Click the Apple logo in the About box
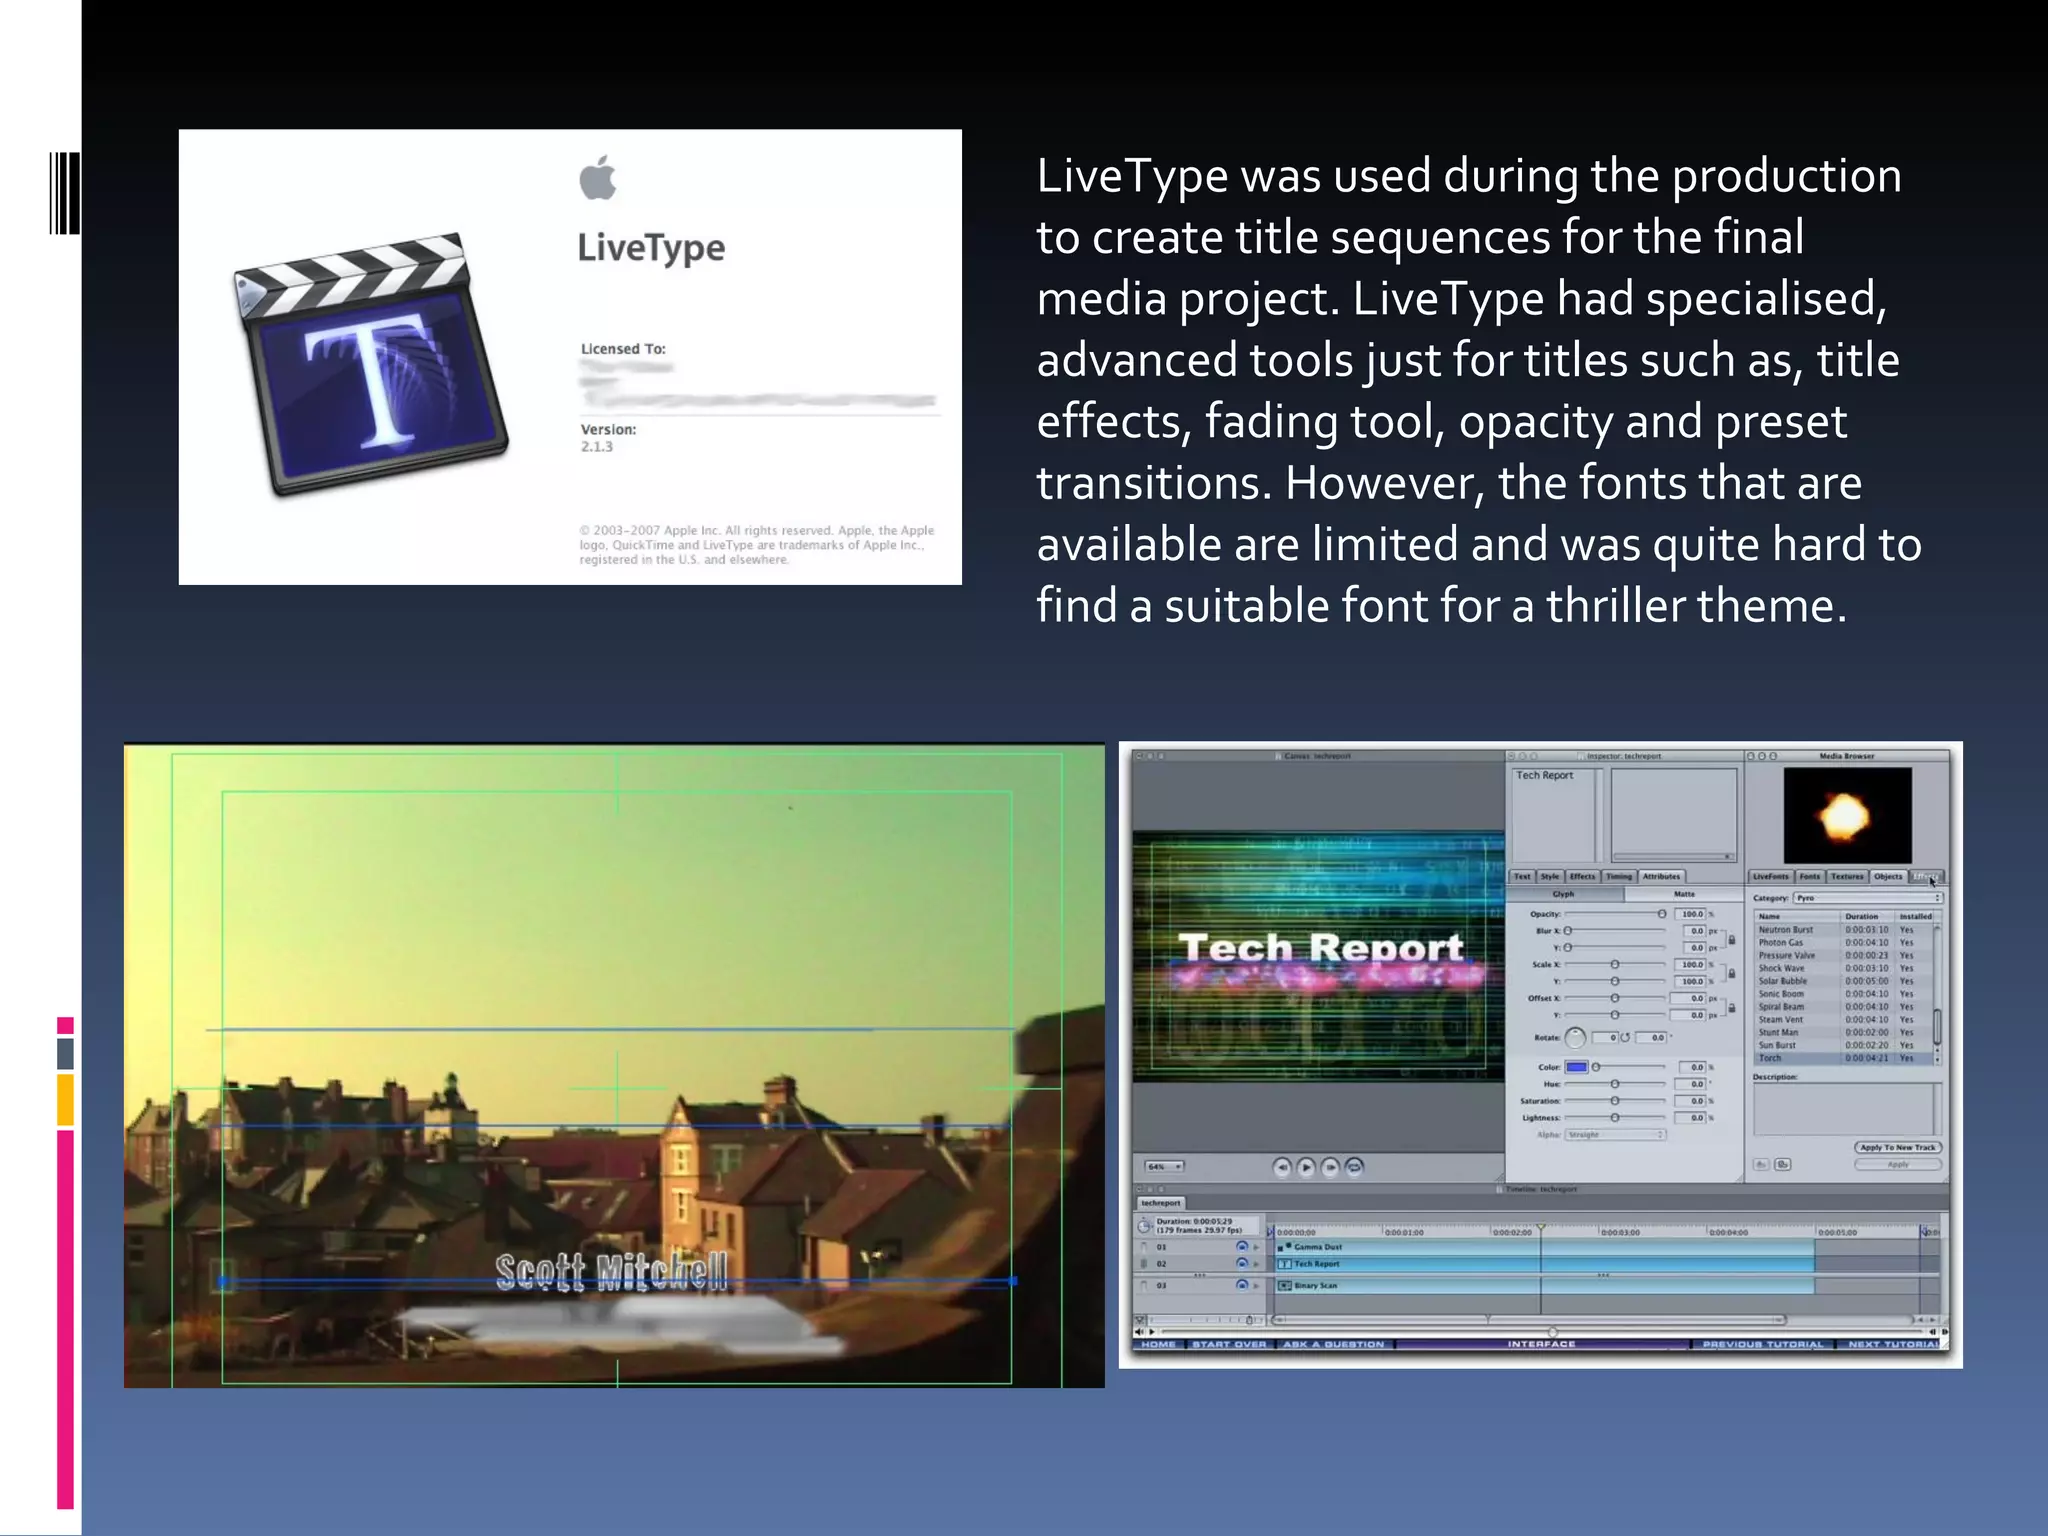The width and height of the screenshot is (2048, 1536). click(598, 178)
